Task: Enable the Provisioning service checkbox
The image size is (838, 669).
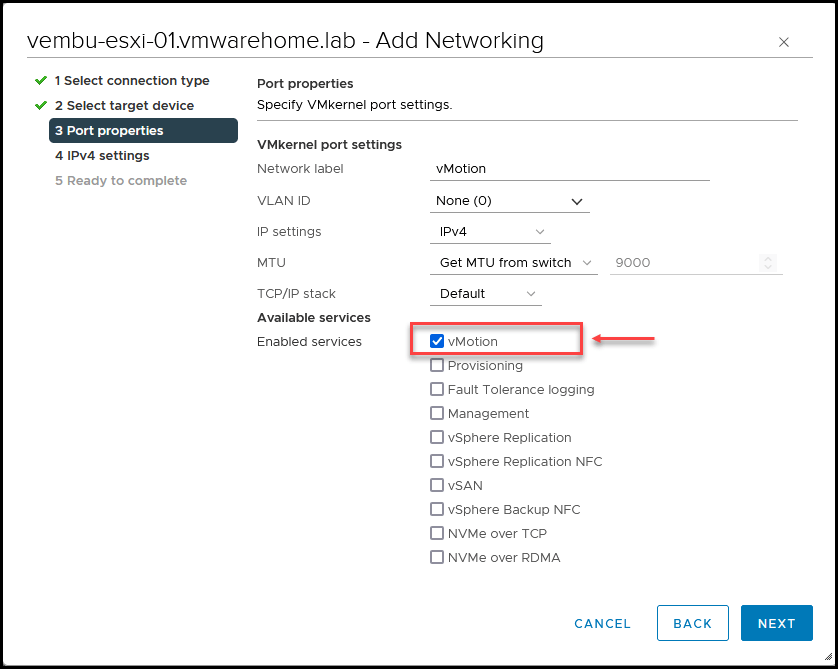Action: click(x=437, y=365)
